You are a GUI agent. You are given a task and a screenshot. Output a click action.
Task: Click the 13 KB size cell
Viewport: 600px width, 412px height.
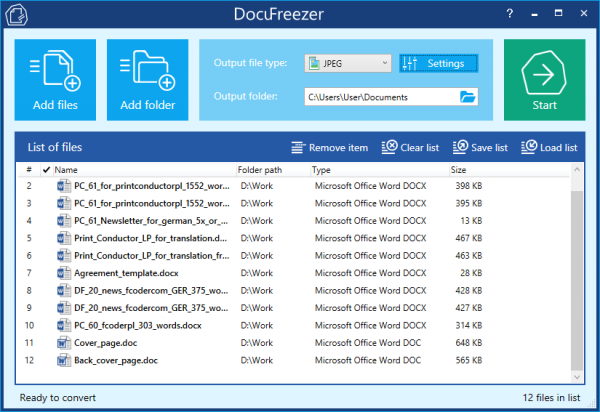point(471,221)
